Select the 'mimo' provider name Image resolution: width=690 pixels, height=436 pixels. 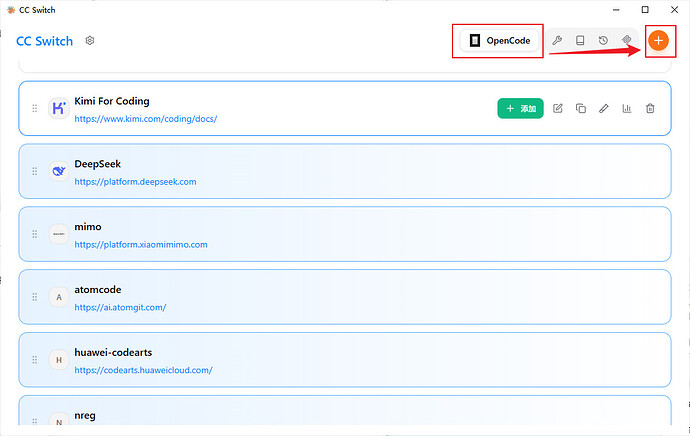(88, 227)
